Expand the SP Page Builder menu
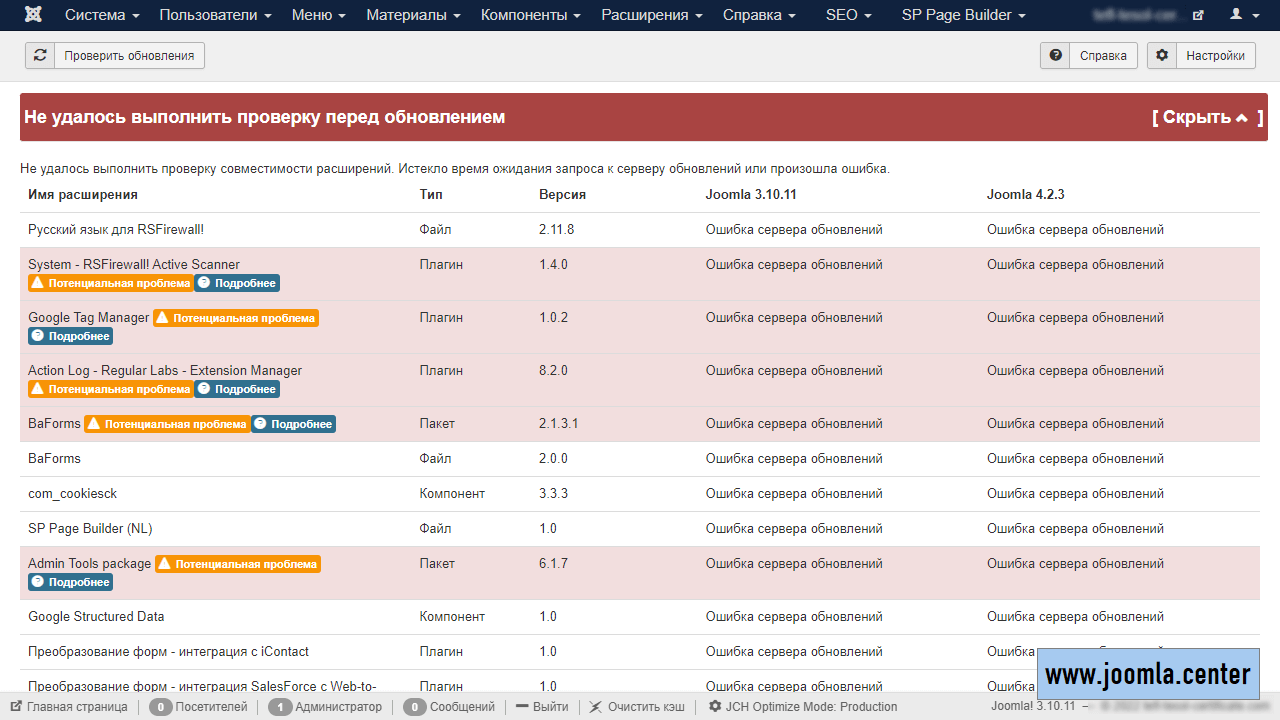 [963, 15]
